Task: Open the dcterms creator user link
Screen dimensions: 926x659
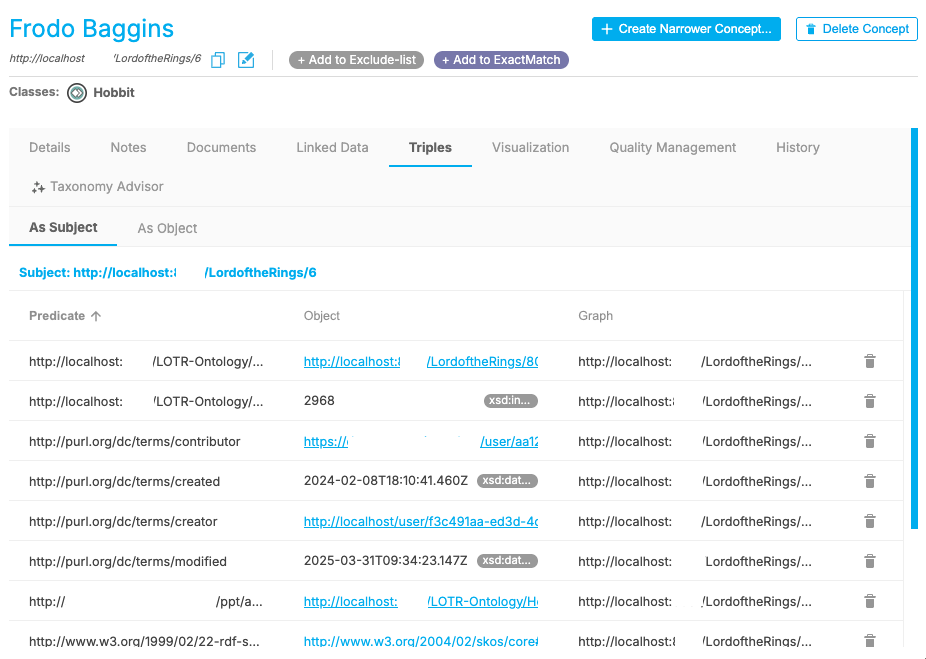Action: click(x=420, y=521)
